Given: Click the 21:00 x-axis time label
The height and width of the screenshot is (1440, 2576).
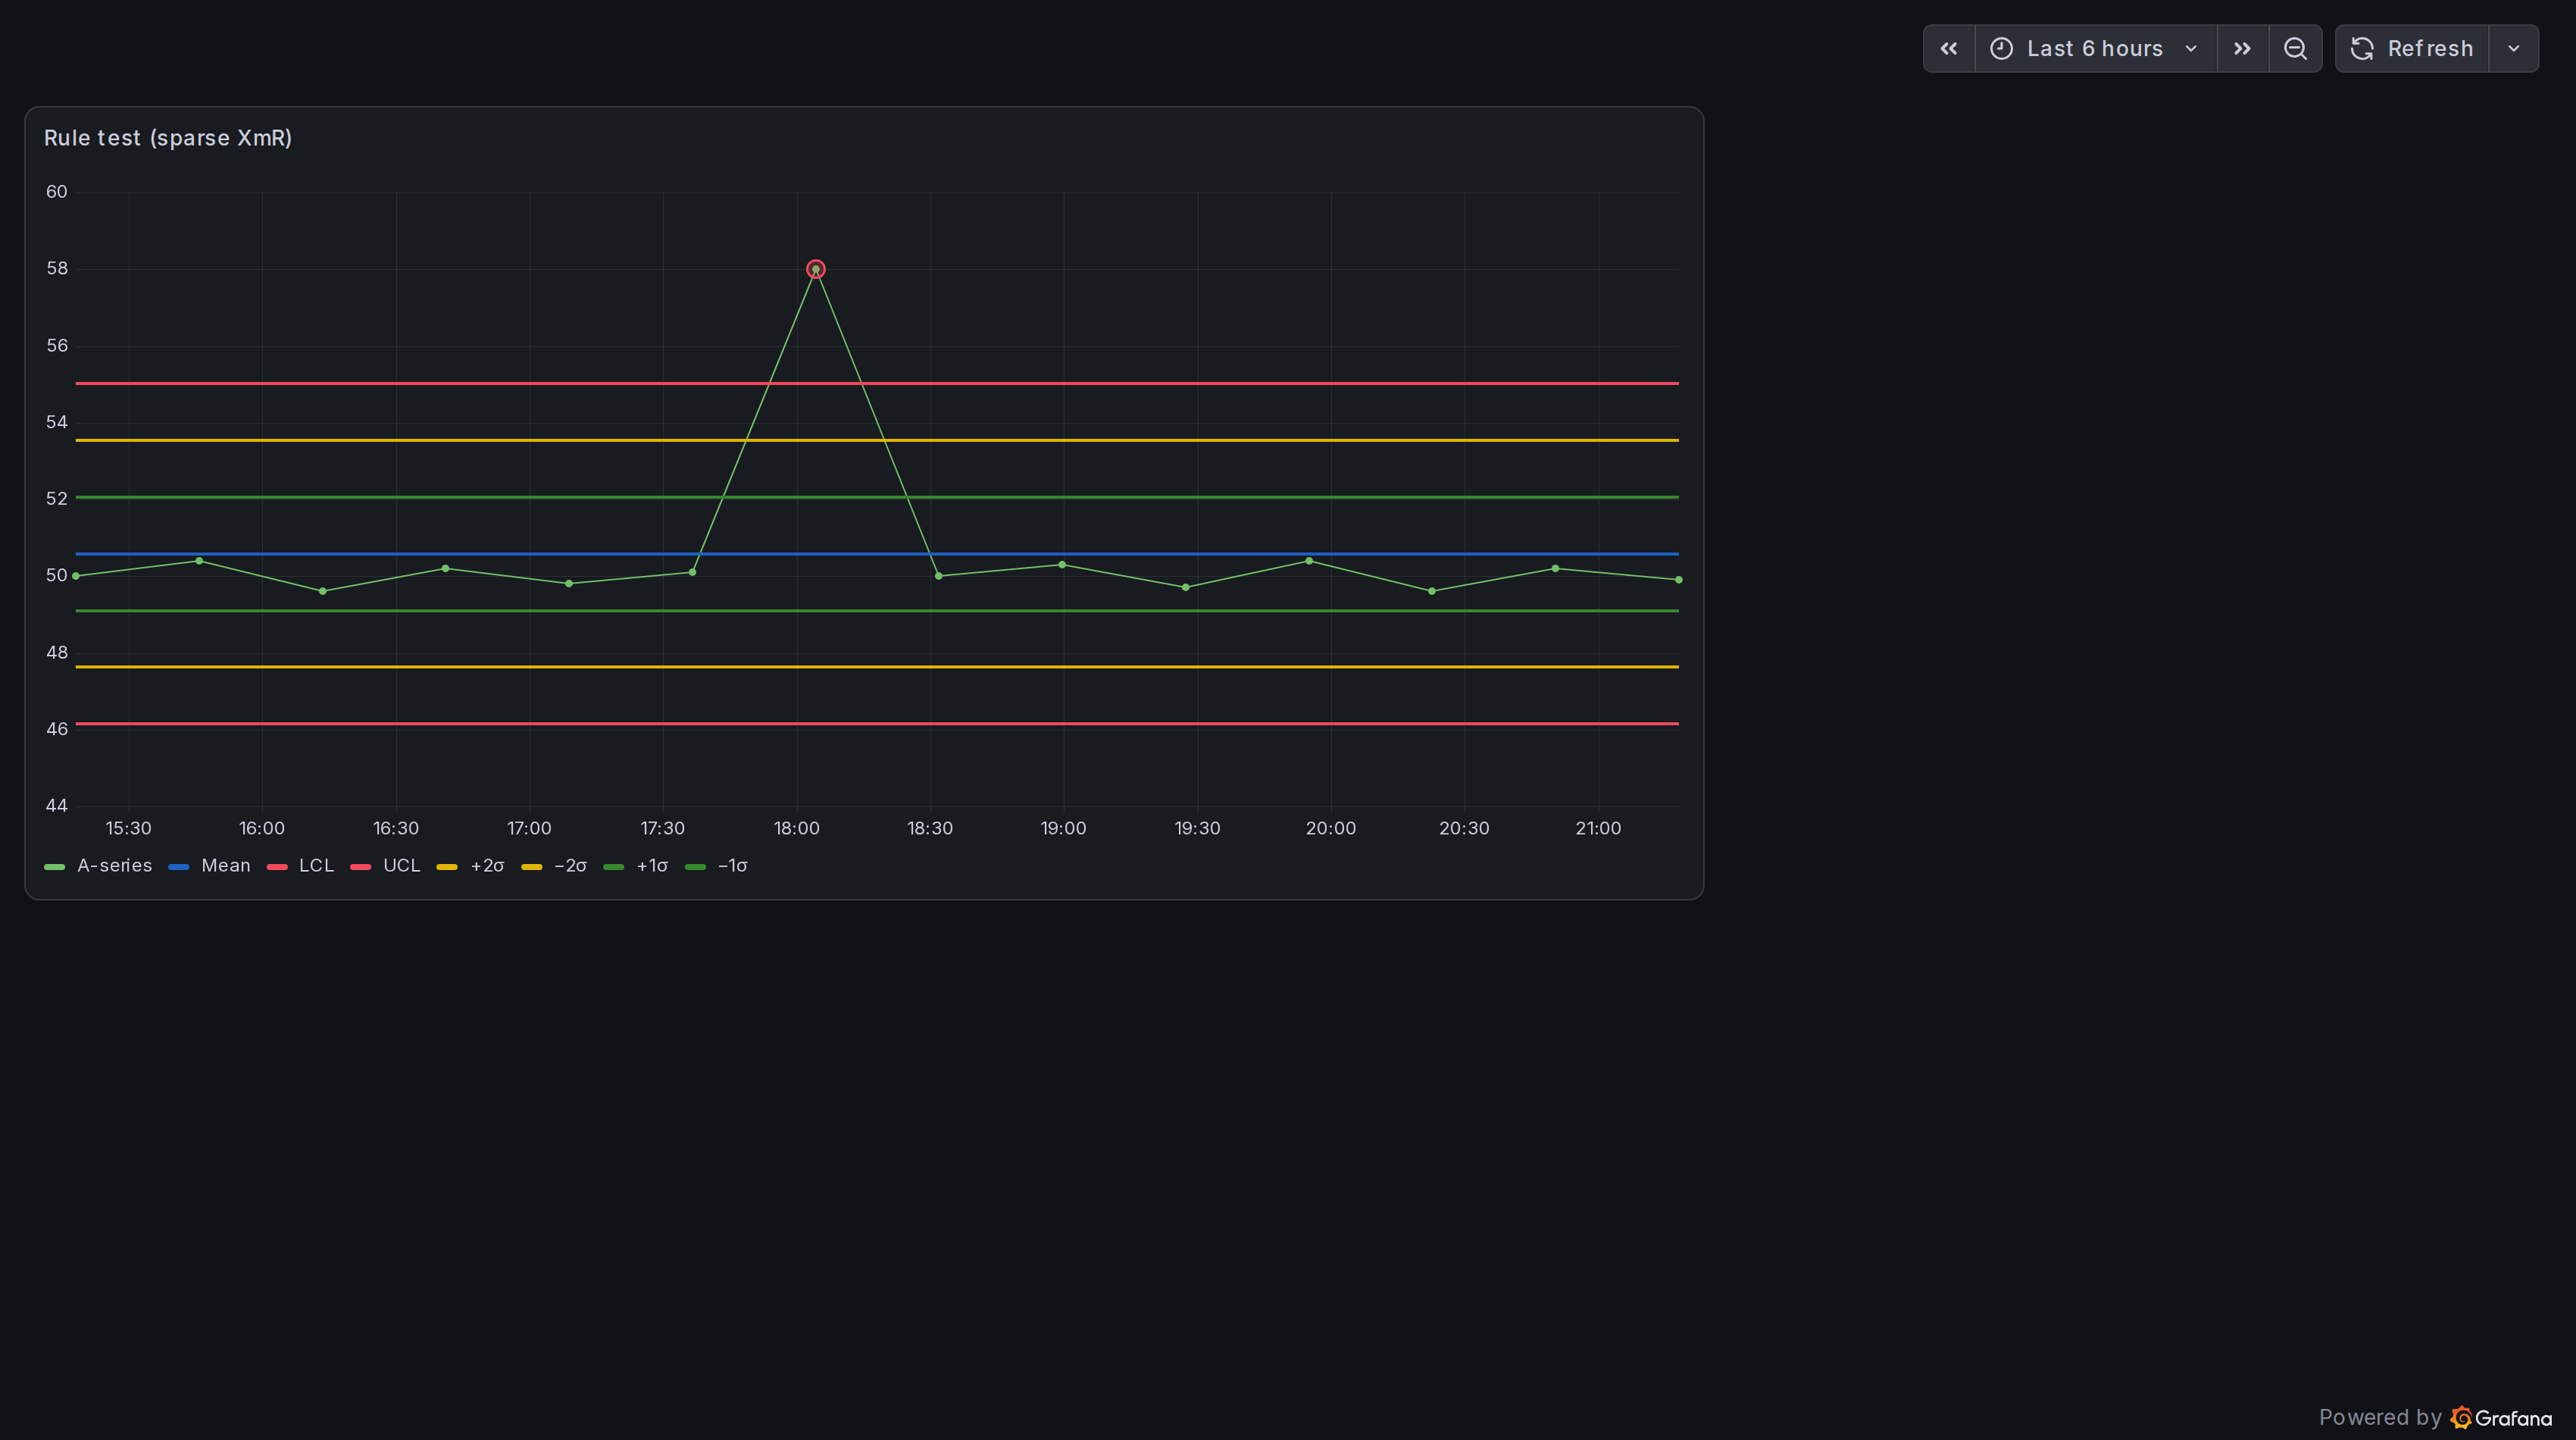Looking at the screenshot, I should point(1598,828).
